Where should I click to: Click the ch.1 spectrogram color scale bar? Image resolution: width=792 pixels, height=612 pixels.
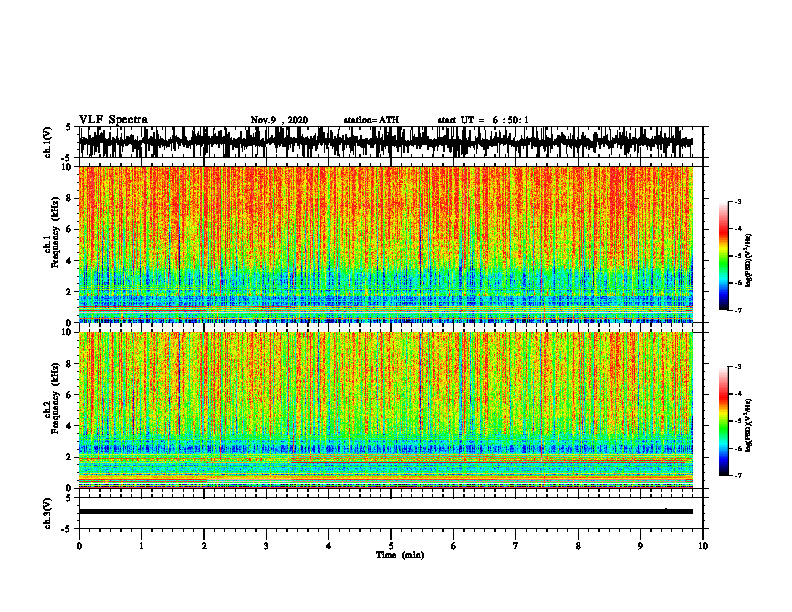tap(723, 256)
